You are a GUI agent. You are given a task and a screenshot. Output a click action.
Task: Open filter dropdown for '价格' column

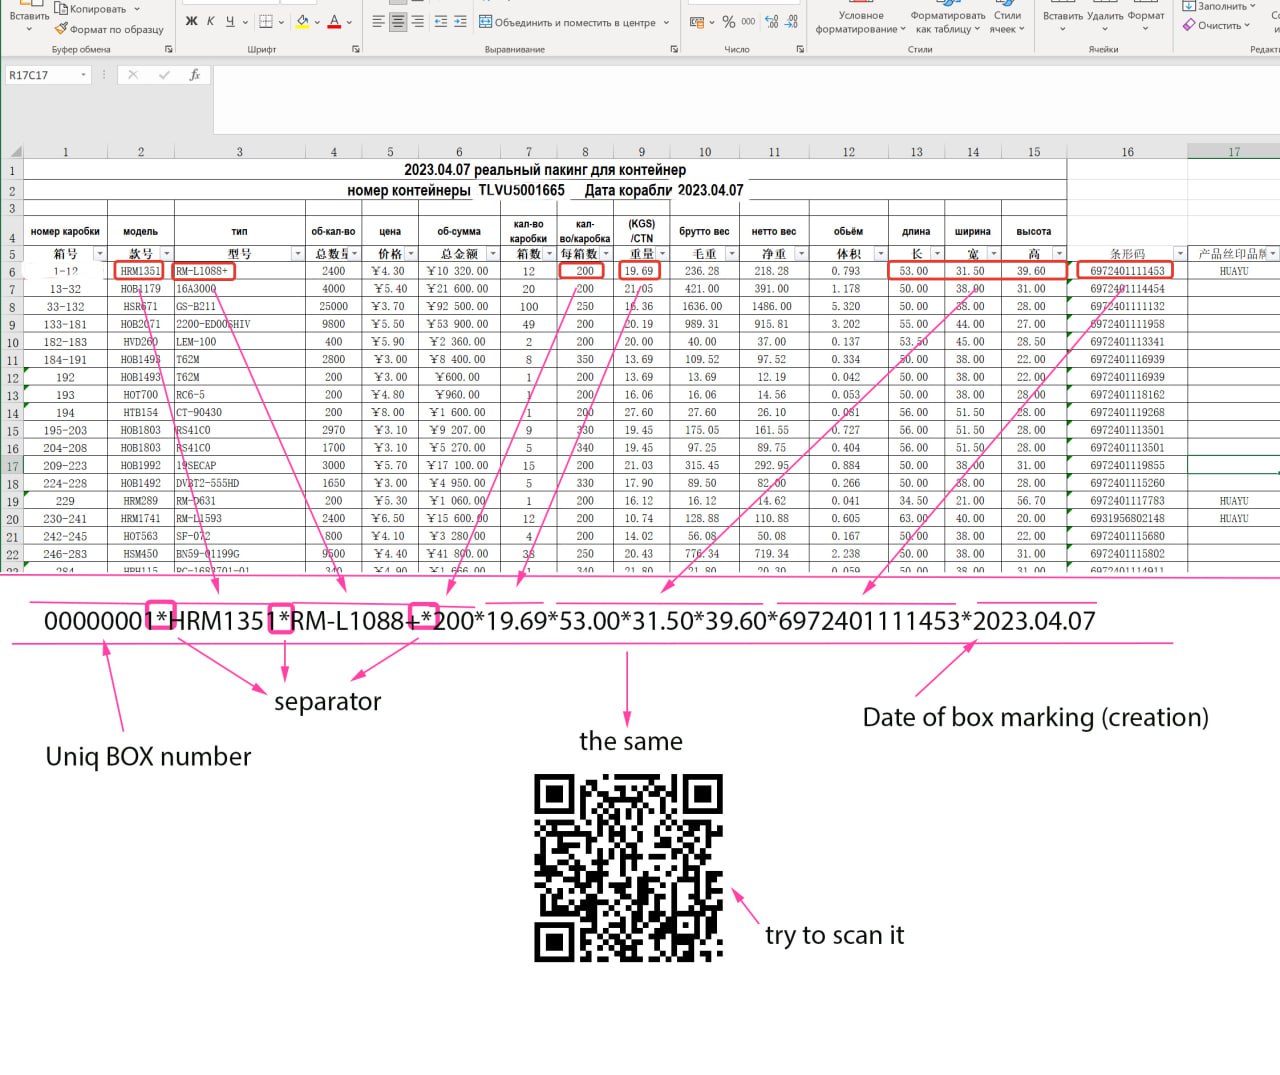411,254
